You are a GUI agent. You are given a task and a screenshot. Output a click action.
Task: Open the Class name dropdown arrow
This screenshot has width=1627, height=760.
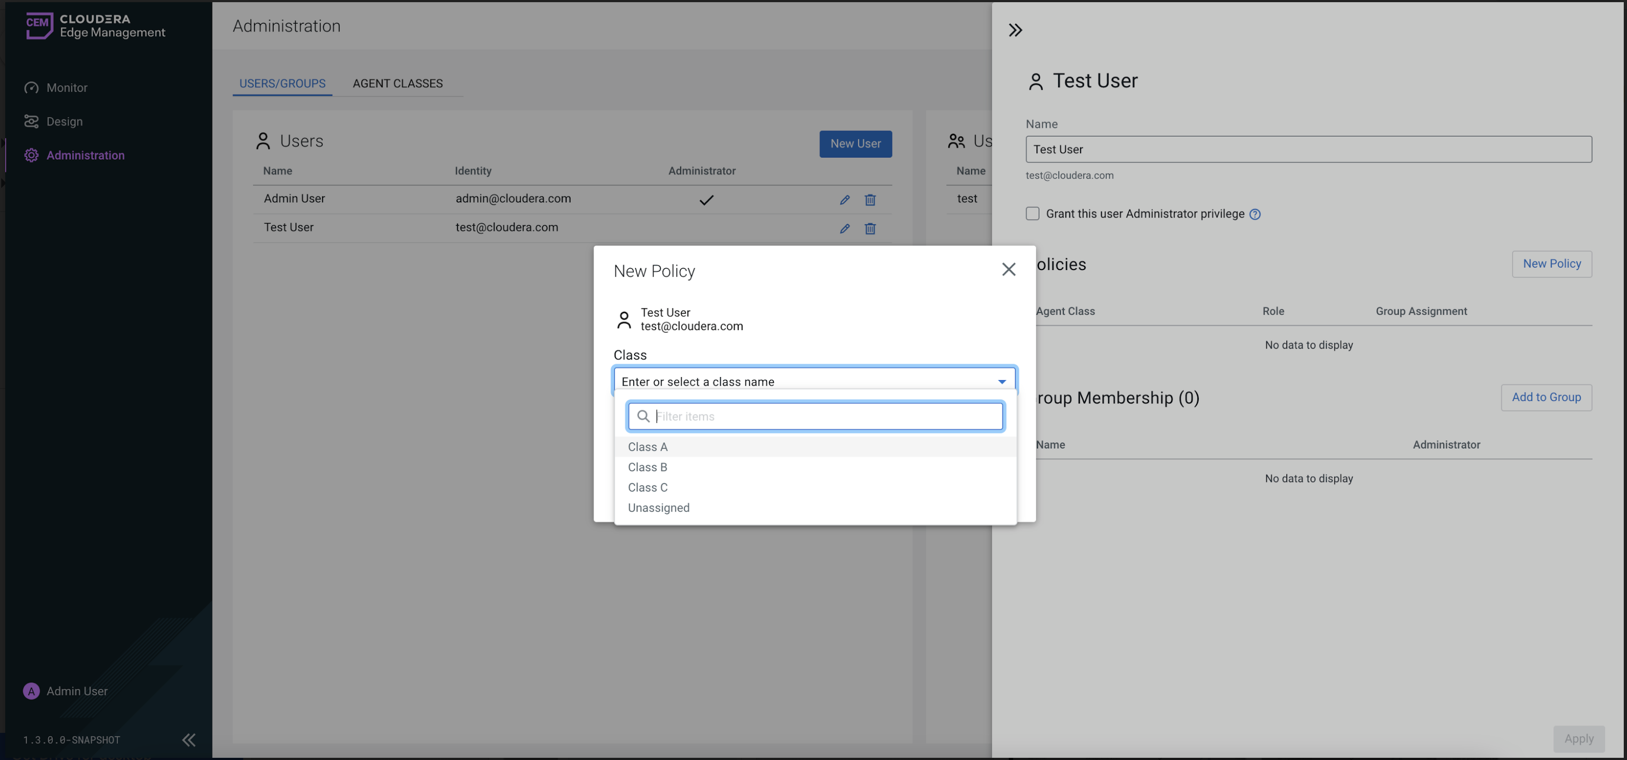click(1001, 381)
